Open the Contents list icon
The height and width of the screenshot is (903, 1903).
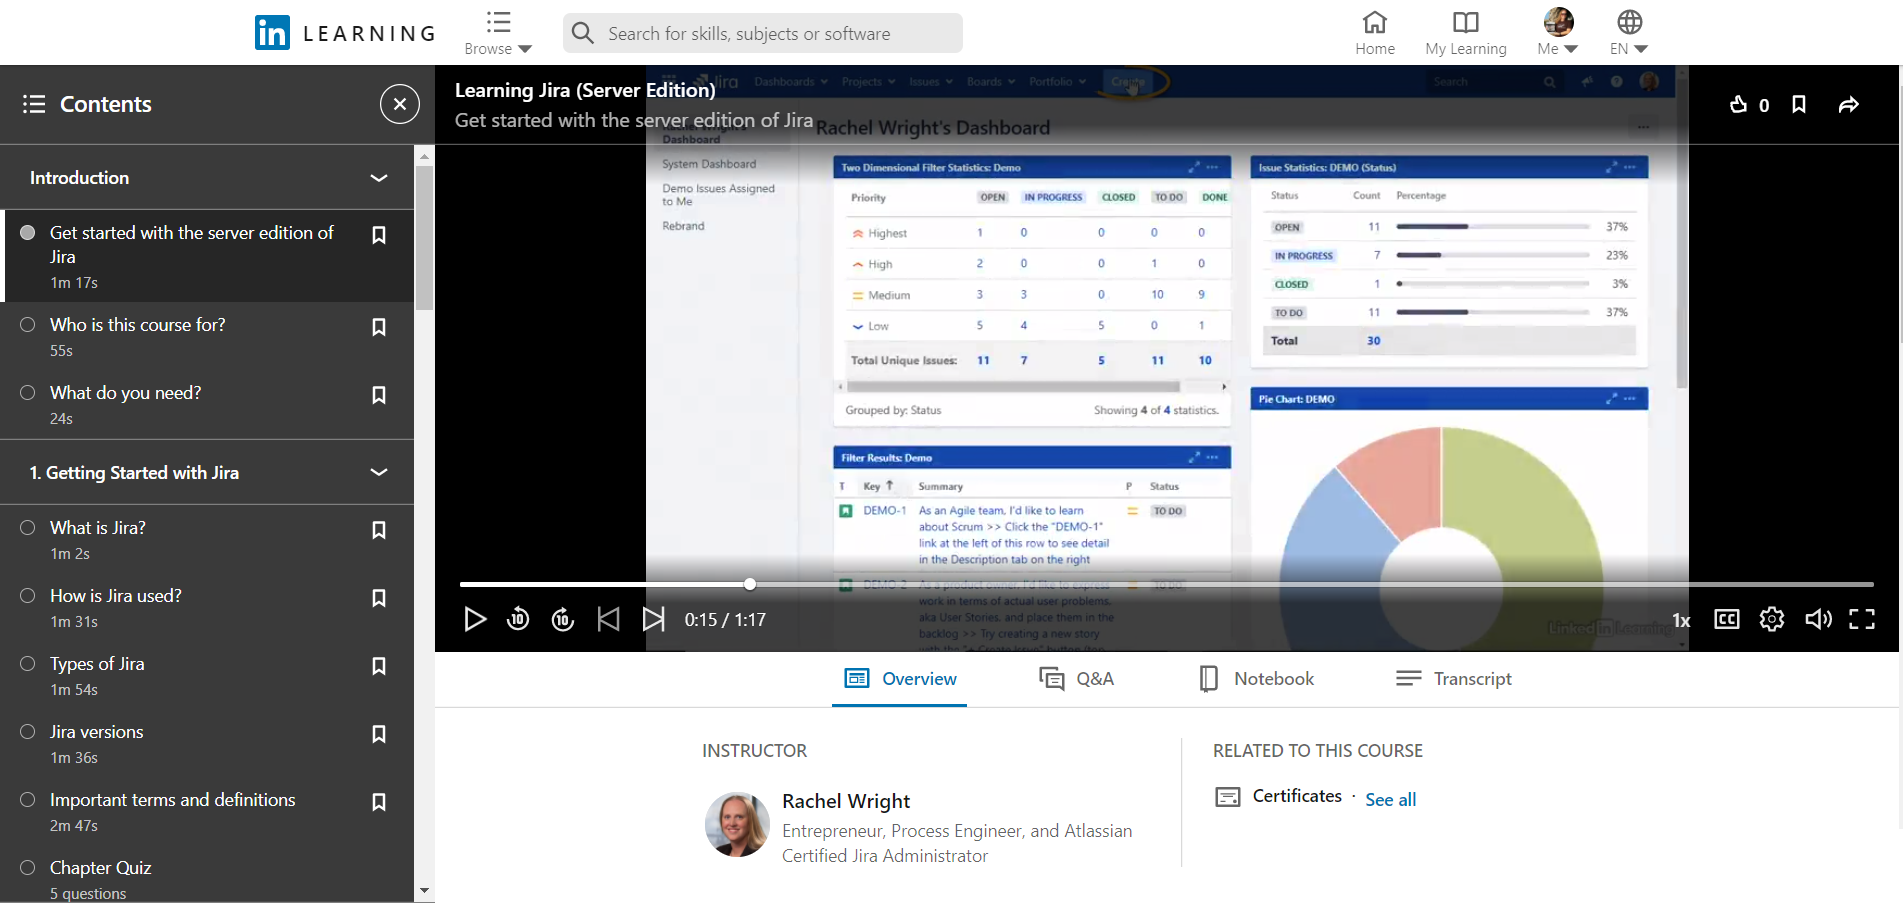33,103
